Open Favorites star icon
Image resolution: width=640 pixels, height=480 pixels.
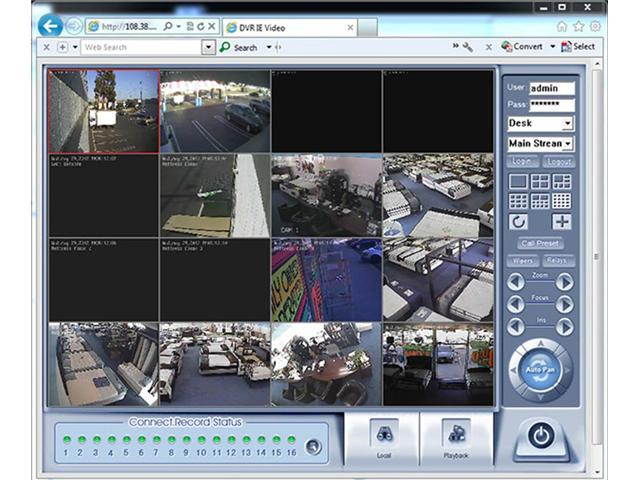[x=579, y=27]
